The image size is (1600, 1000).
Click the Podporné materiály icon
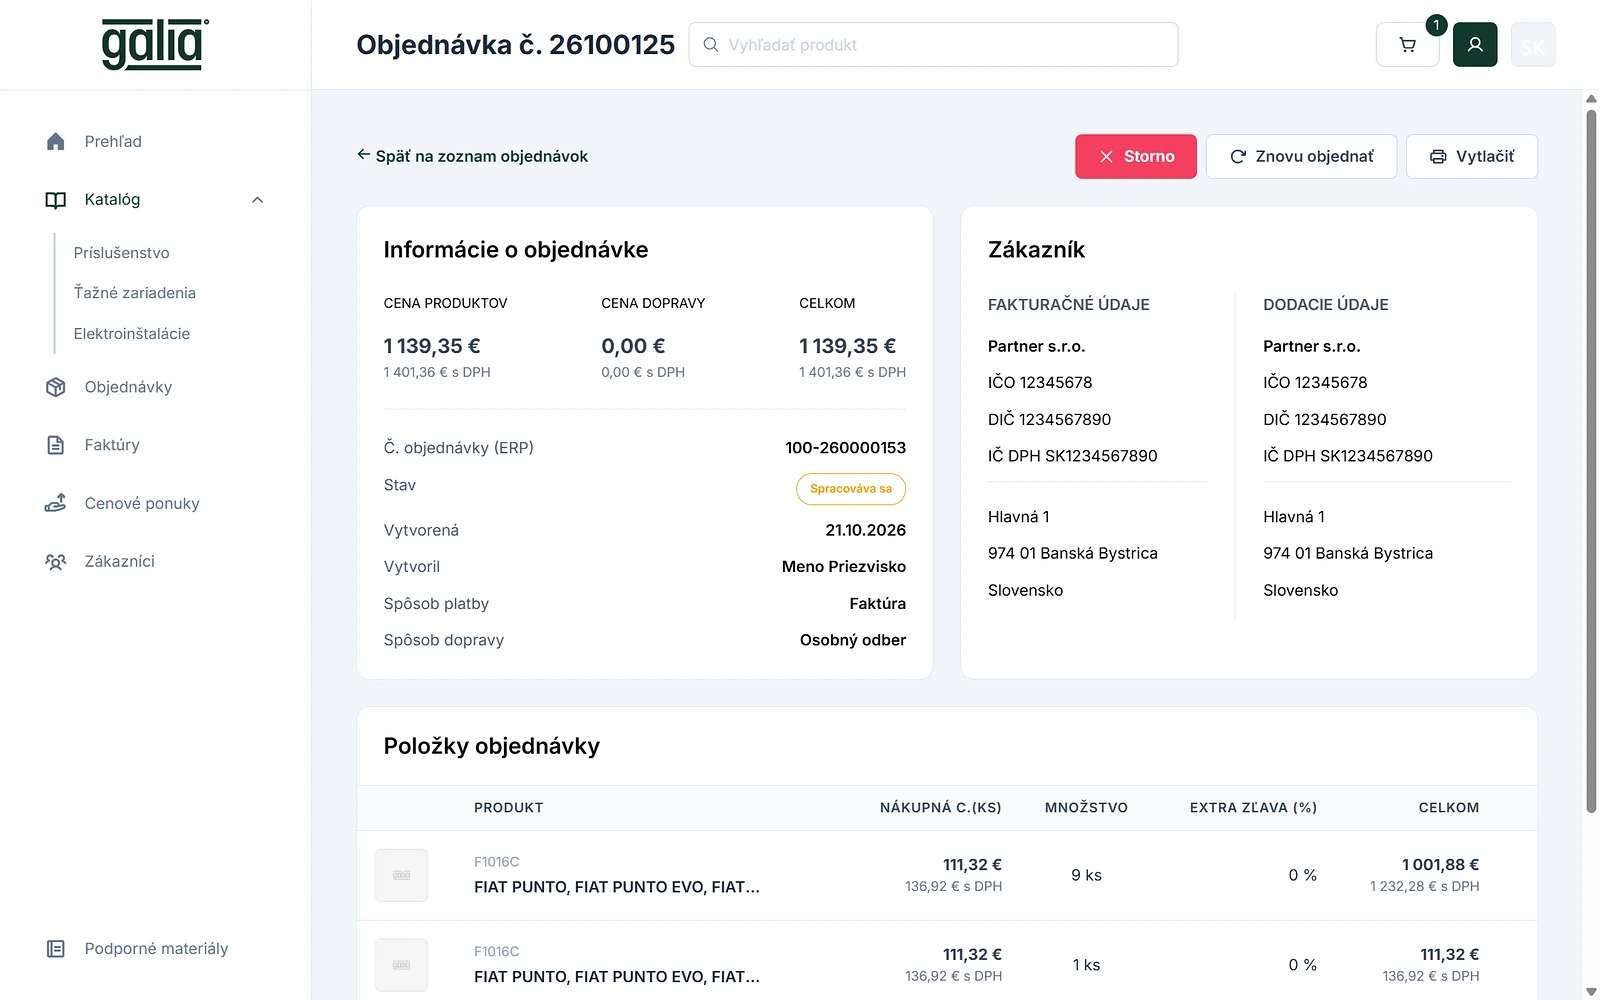(x=56, y=949)
